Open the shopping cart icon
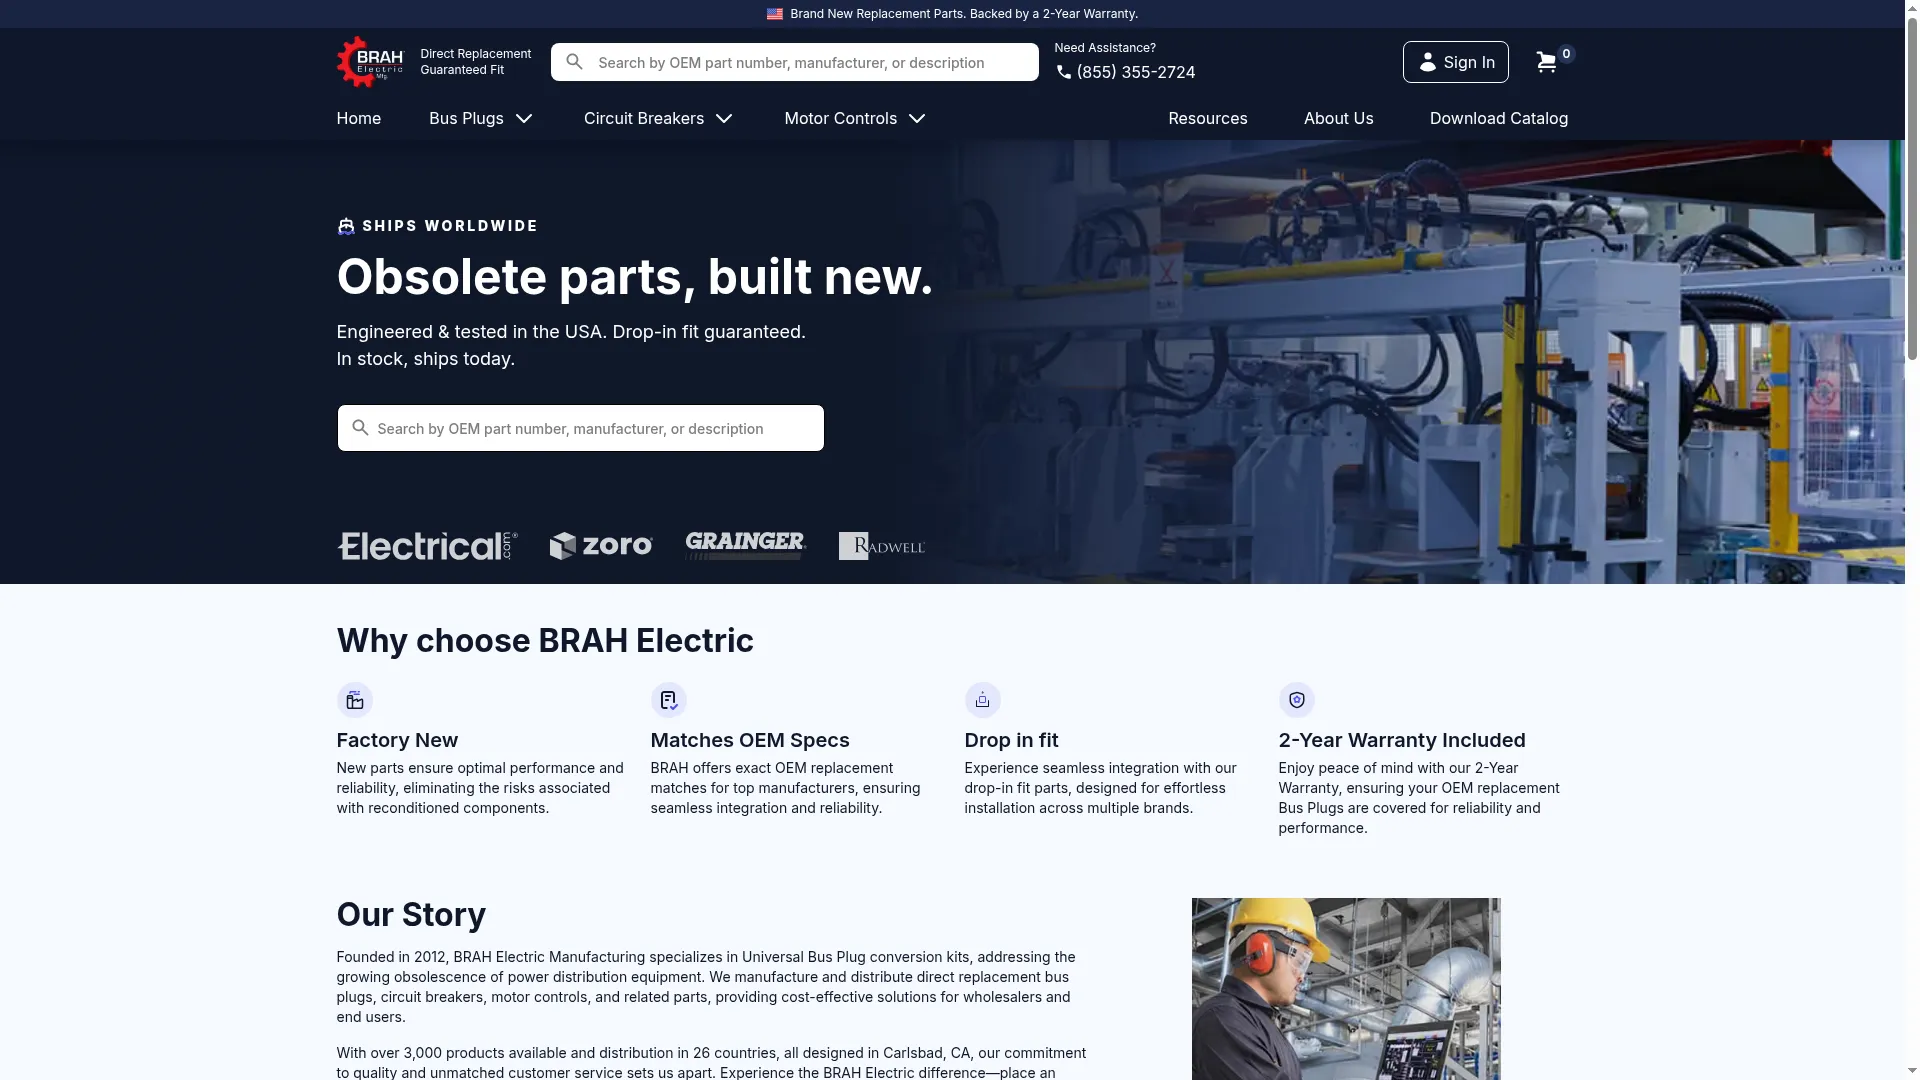The image size is (1920, 1080). pos(1546,62)
